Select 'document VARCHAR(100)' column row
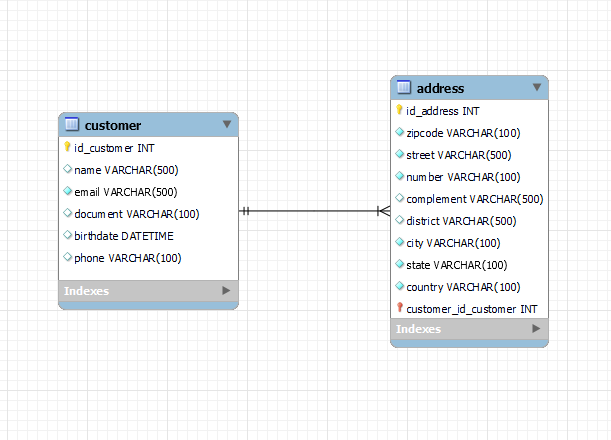 coord(148,214)
